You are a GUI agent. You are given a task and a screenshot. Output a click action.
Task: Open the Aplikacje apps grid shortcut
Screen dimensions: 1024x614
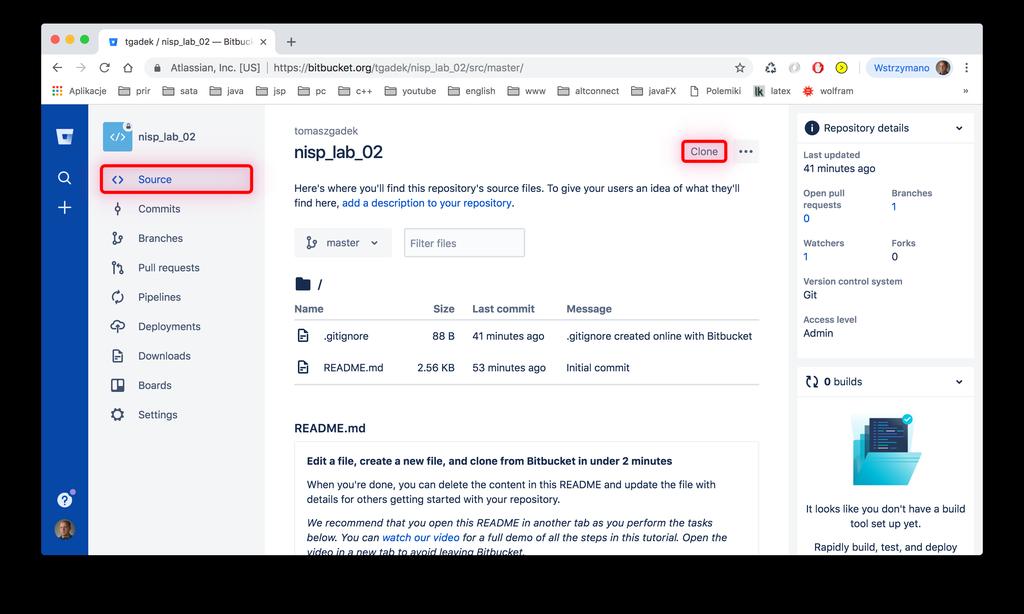pos(79,91)
